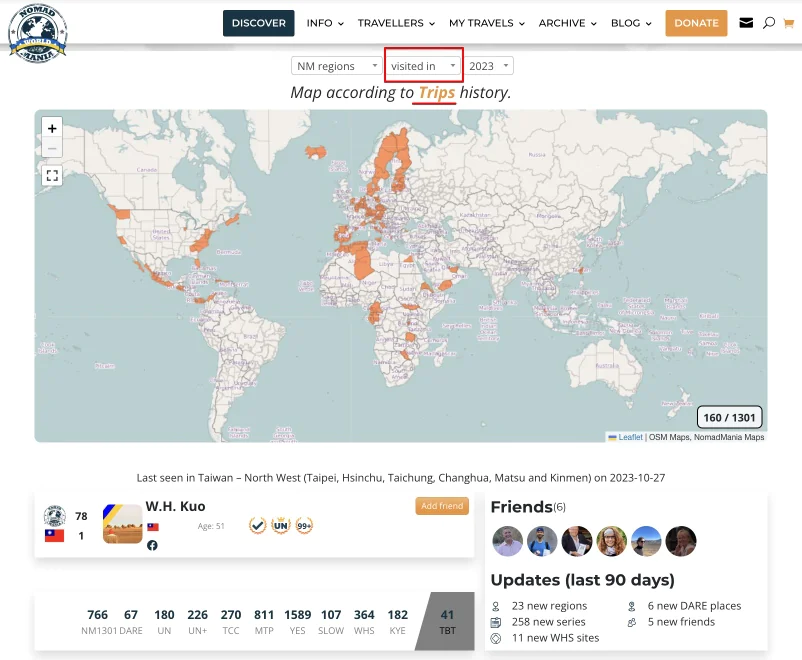Open the mail envelope icon
Screen dimensions: 802x660
coord(746,23)
